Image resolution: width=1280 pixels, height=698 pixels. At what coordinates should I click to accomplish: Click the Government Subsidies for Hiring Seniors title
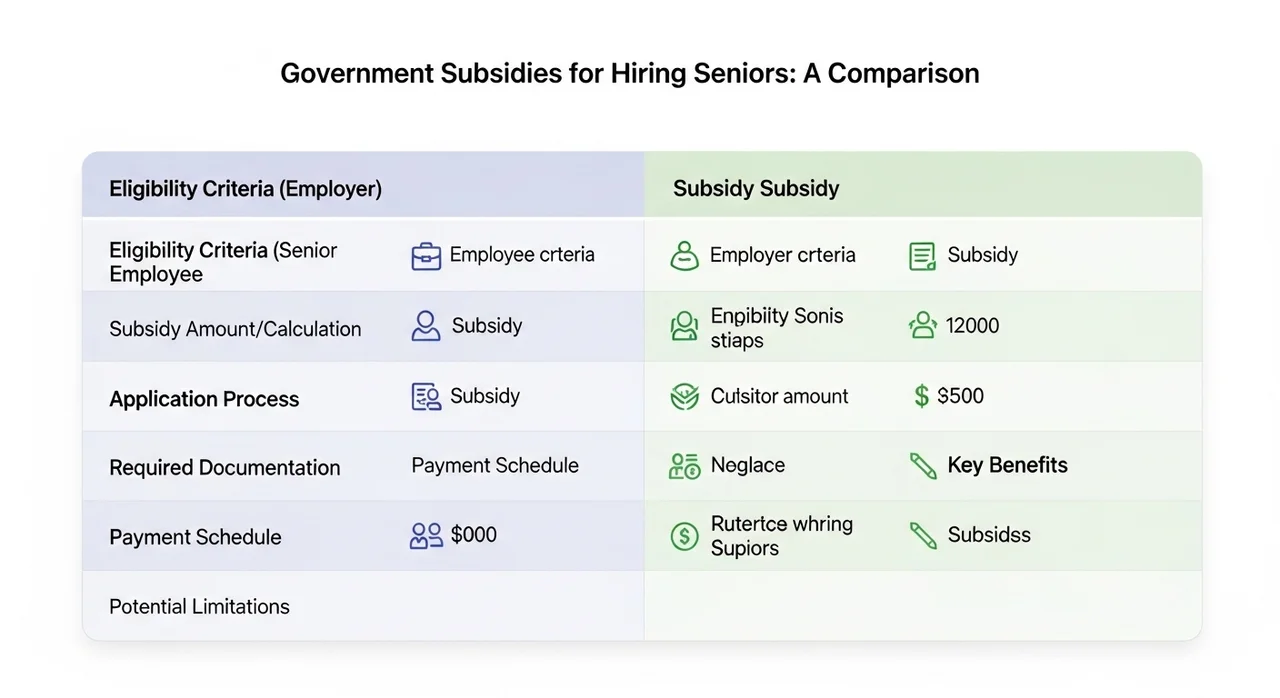click(x=629, y=74)
